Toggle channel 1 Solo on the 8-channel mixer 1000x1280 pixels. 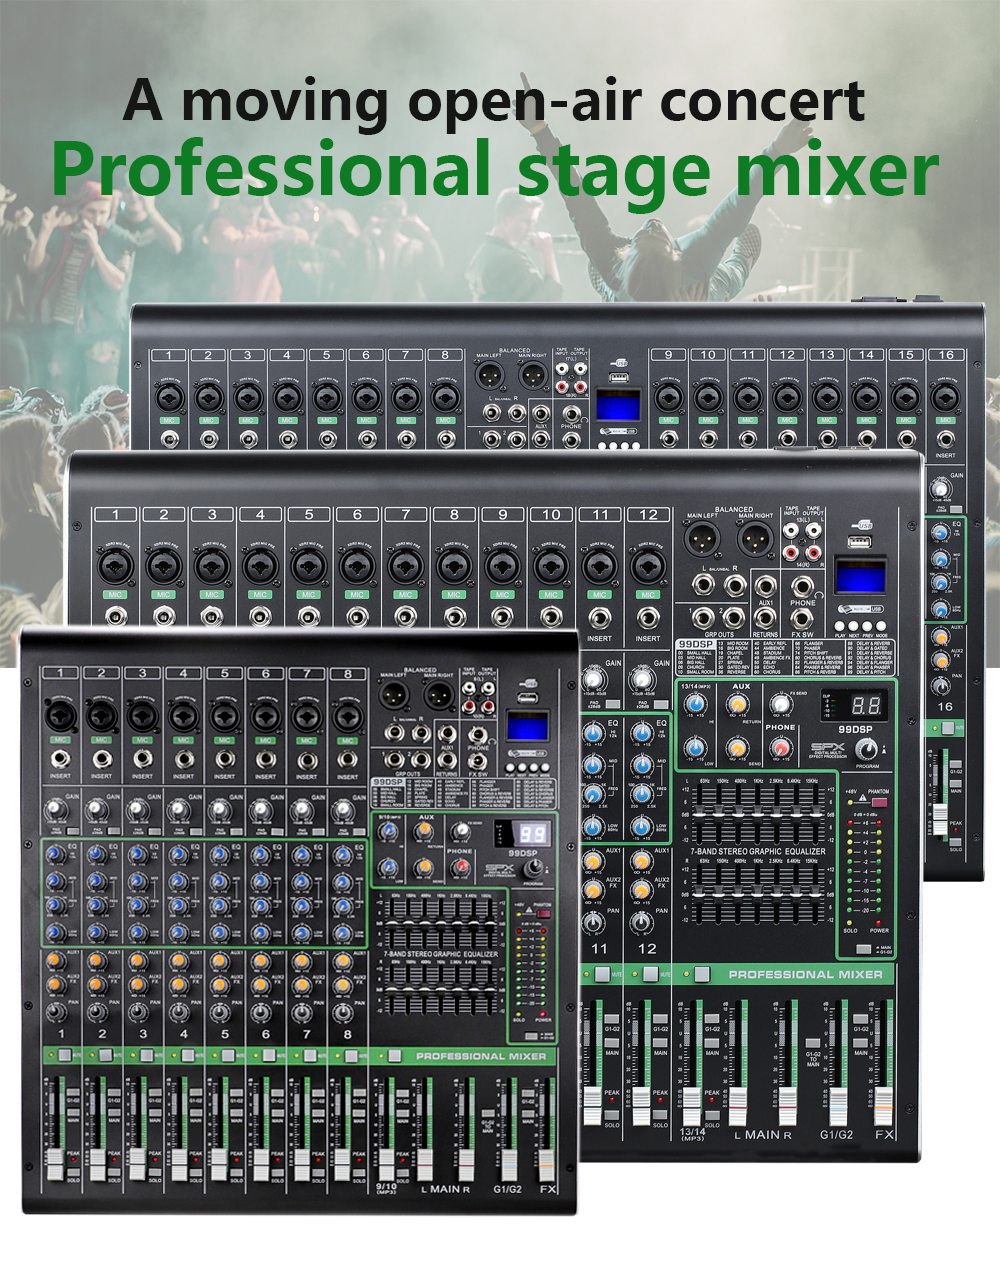(73, 1173)
